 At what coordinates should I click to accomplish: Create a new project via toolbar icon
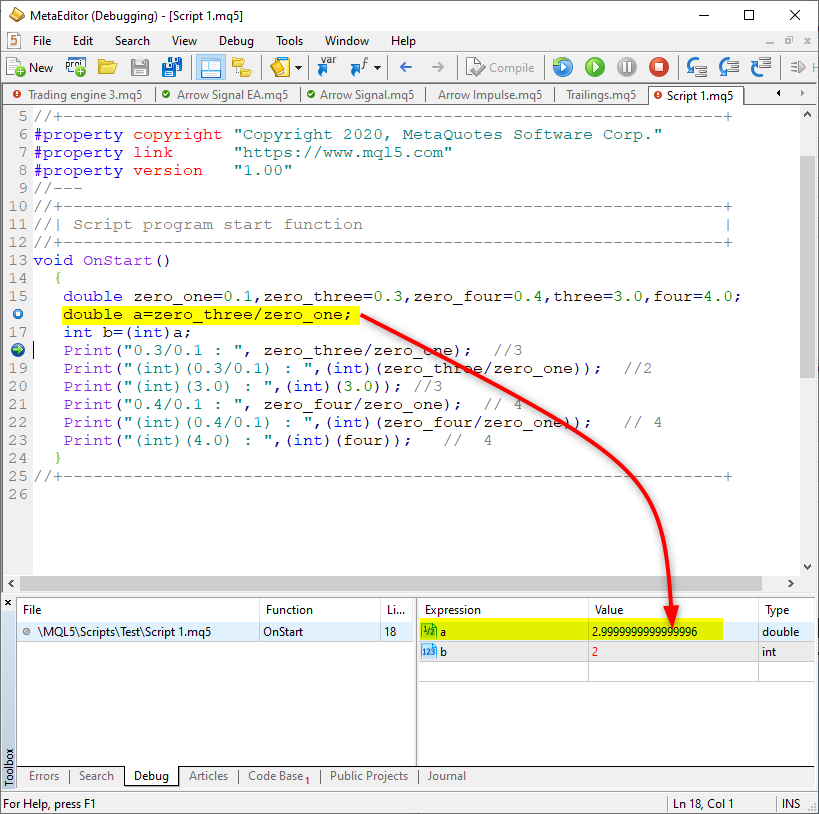pos(76,67)
